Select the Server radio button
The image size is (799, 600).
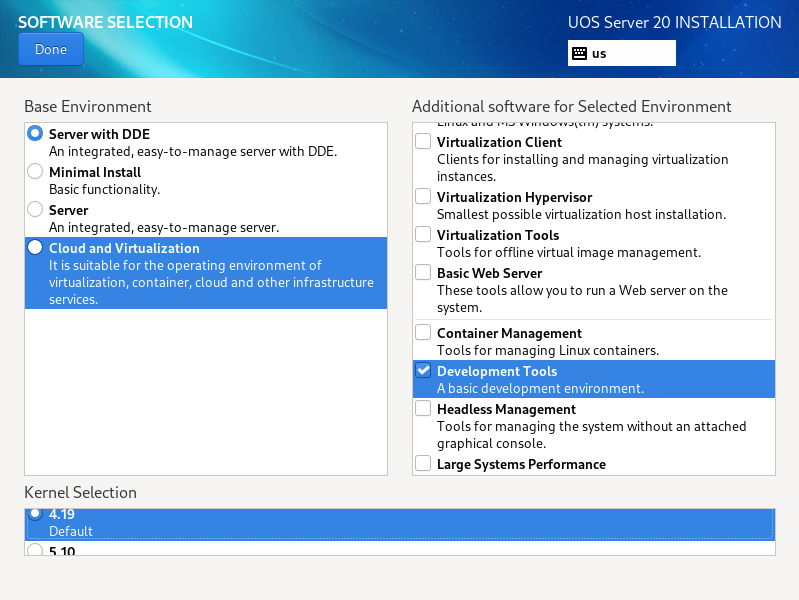(x=35, y=210)
